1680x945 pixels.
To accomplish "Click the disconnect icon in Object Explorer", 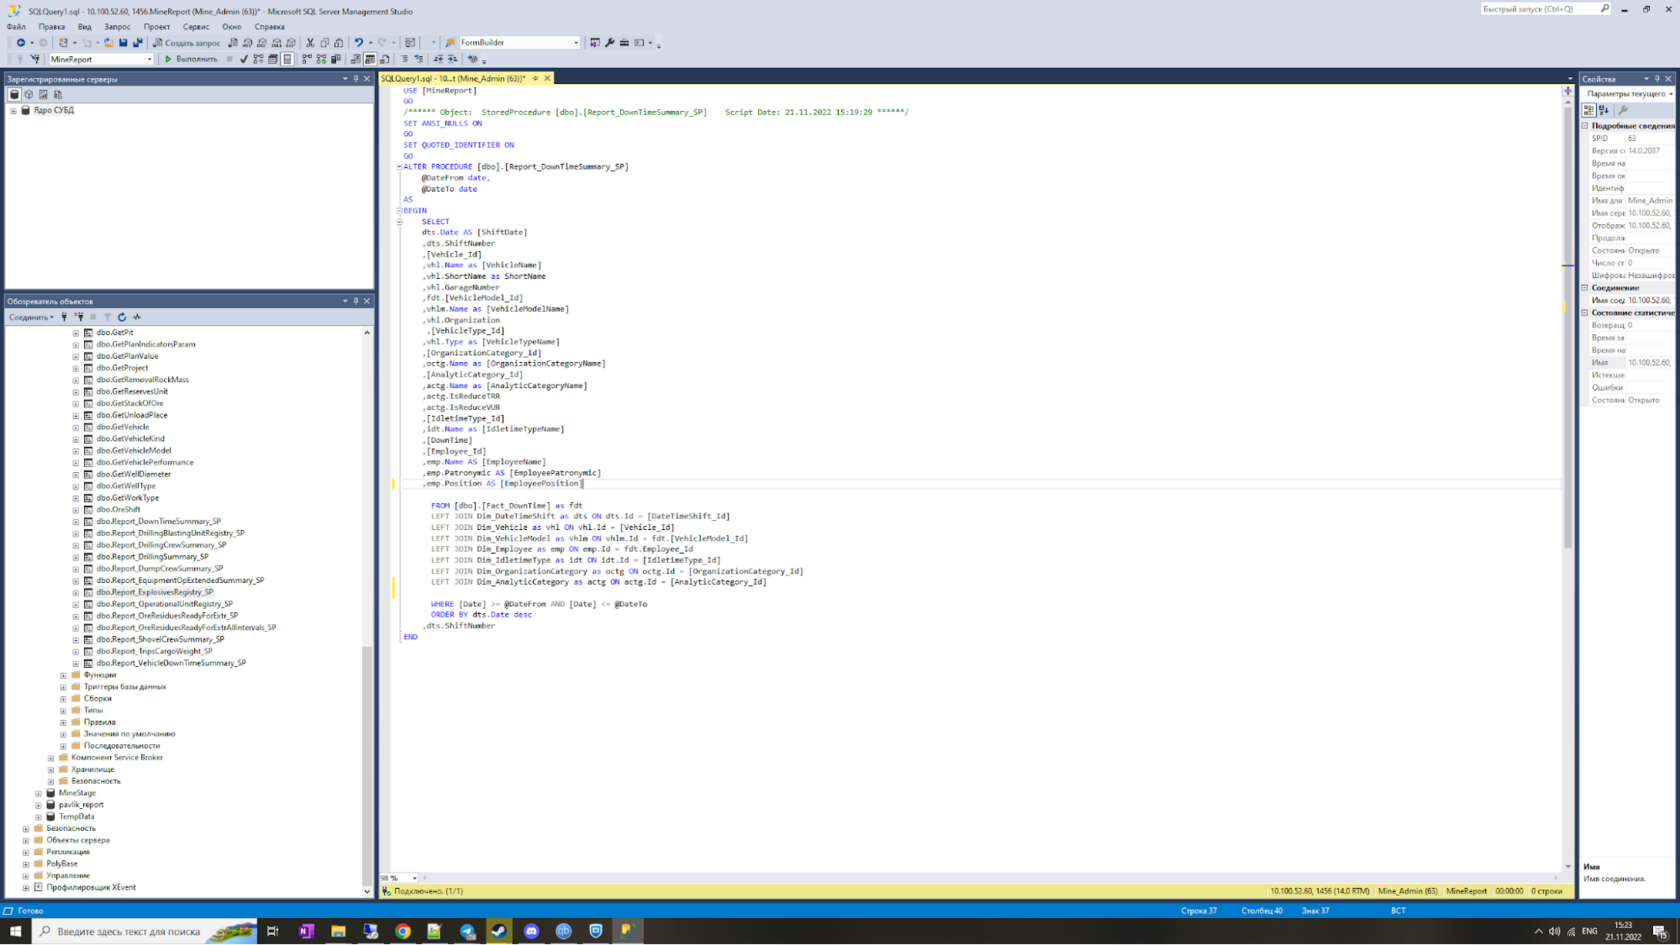I will click(79, 317).
